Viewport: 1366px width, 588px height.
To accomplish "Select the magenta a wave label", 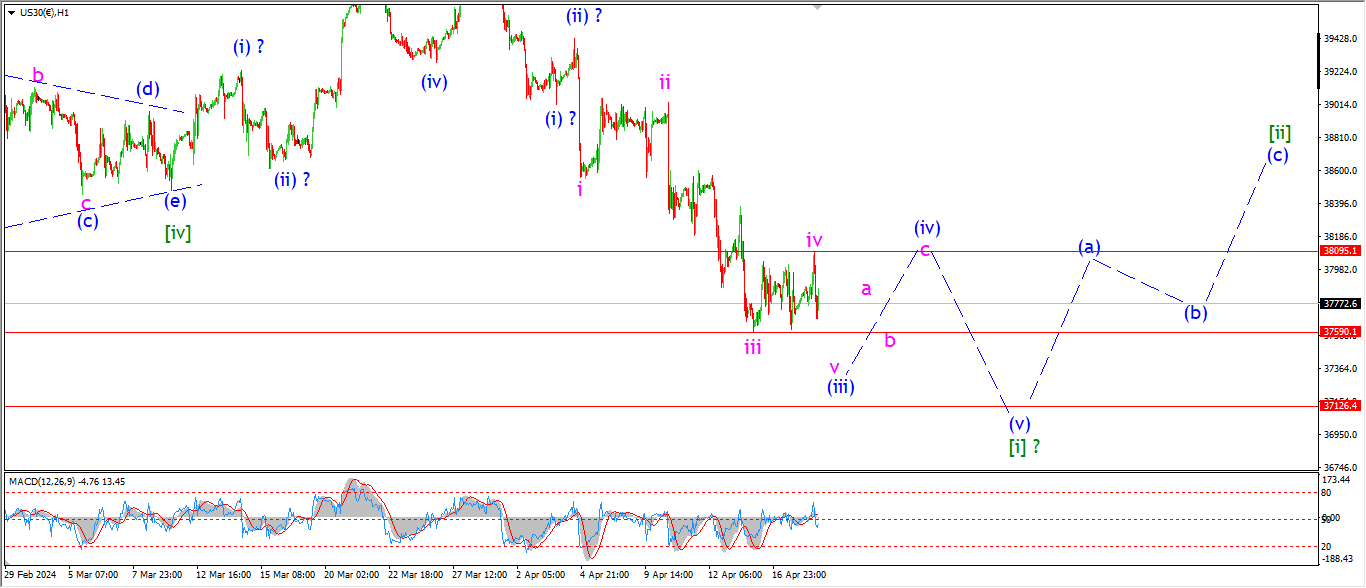I will tap(866, 289).
